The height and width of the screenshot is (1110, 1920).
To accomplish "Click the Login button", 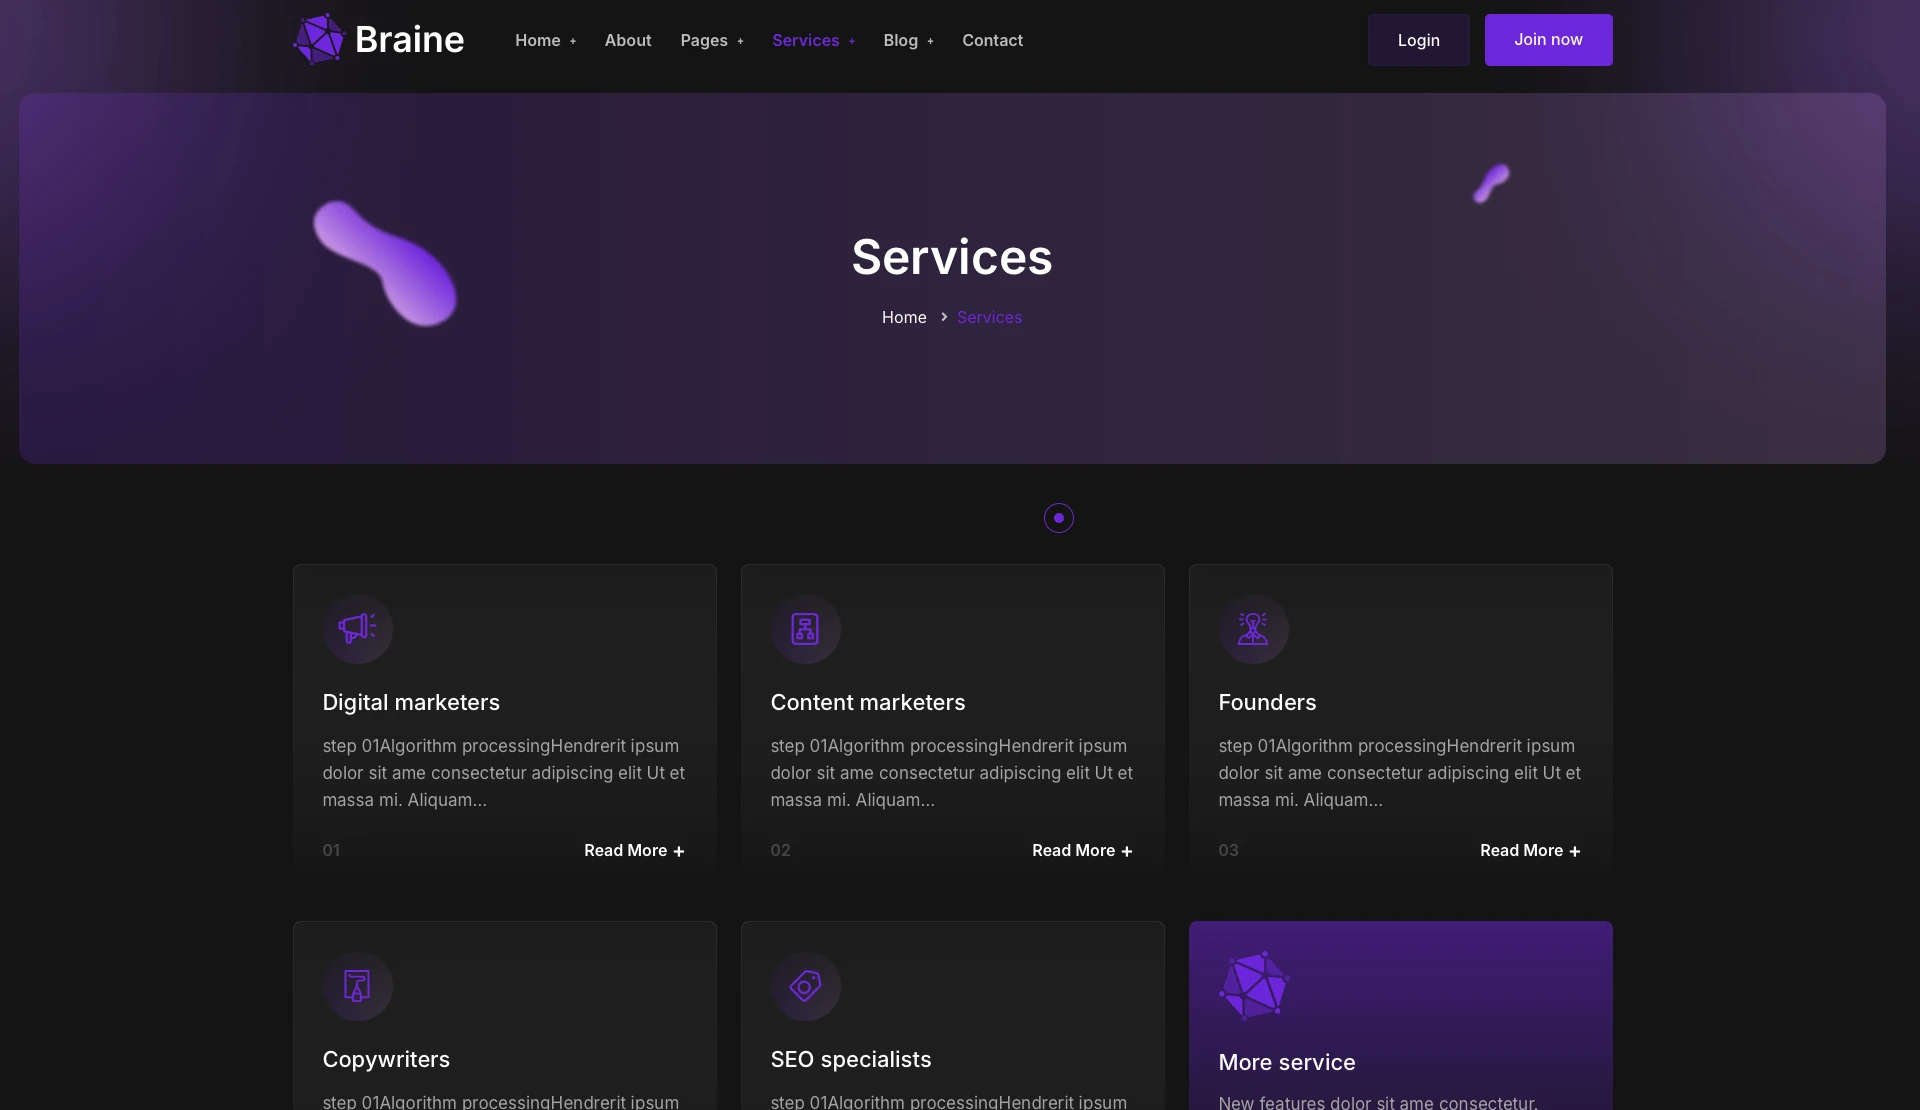I will pyautogui.click(x=1419, y=40).
